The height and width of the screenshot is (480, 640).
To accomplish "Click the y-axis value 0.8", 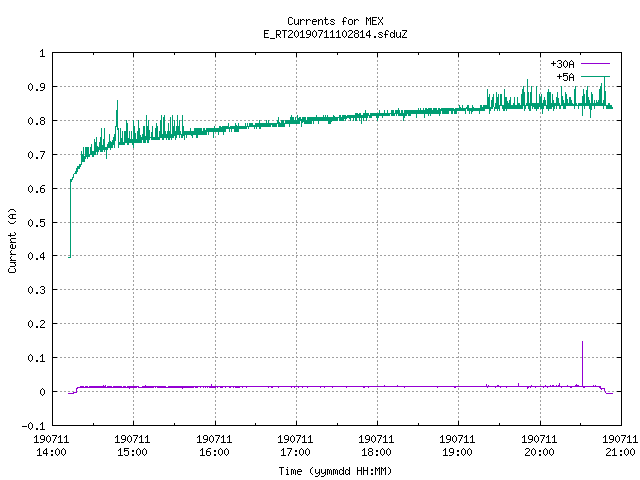I will [36, 121].
